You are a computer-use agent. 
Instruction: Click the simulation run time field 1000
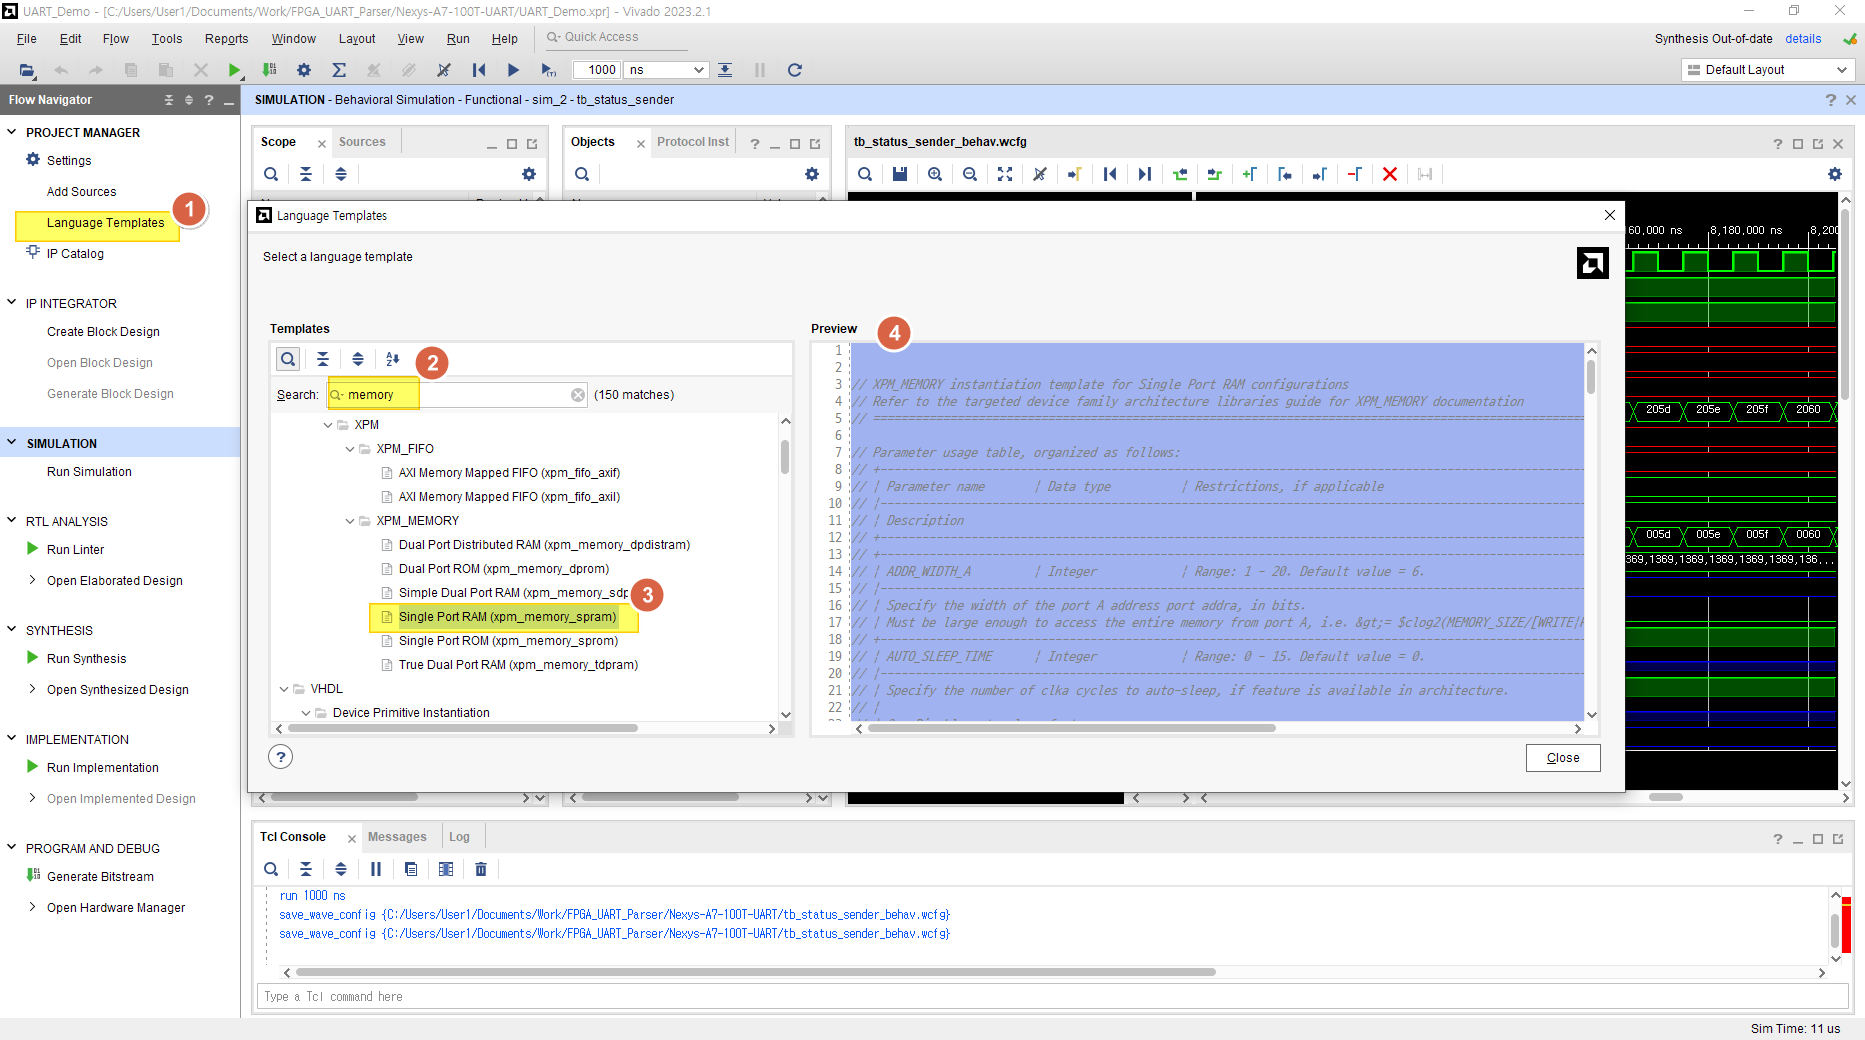tap(597, 70)
